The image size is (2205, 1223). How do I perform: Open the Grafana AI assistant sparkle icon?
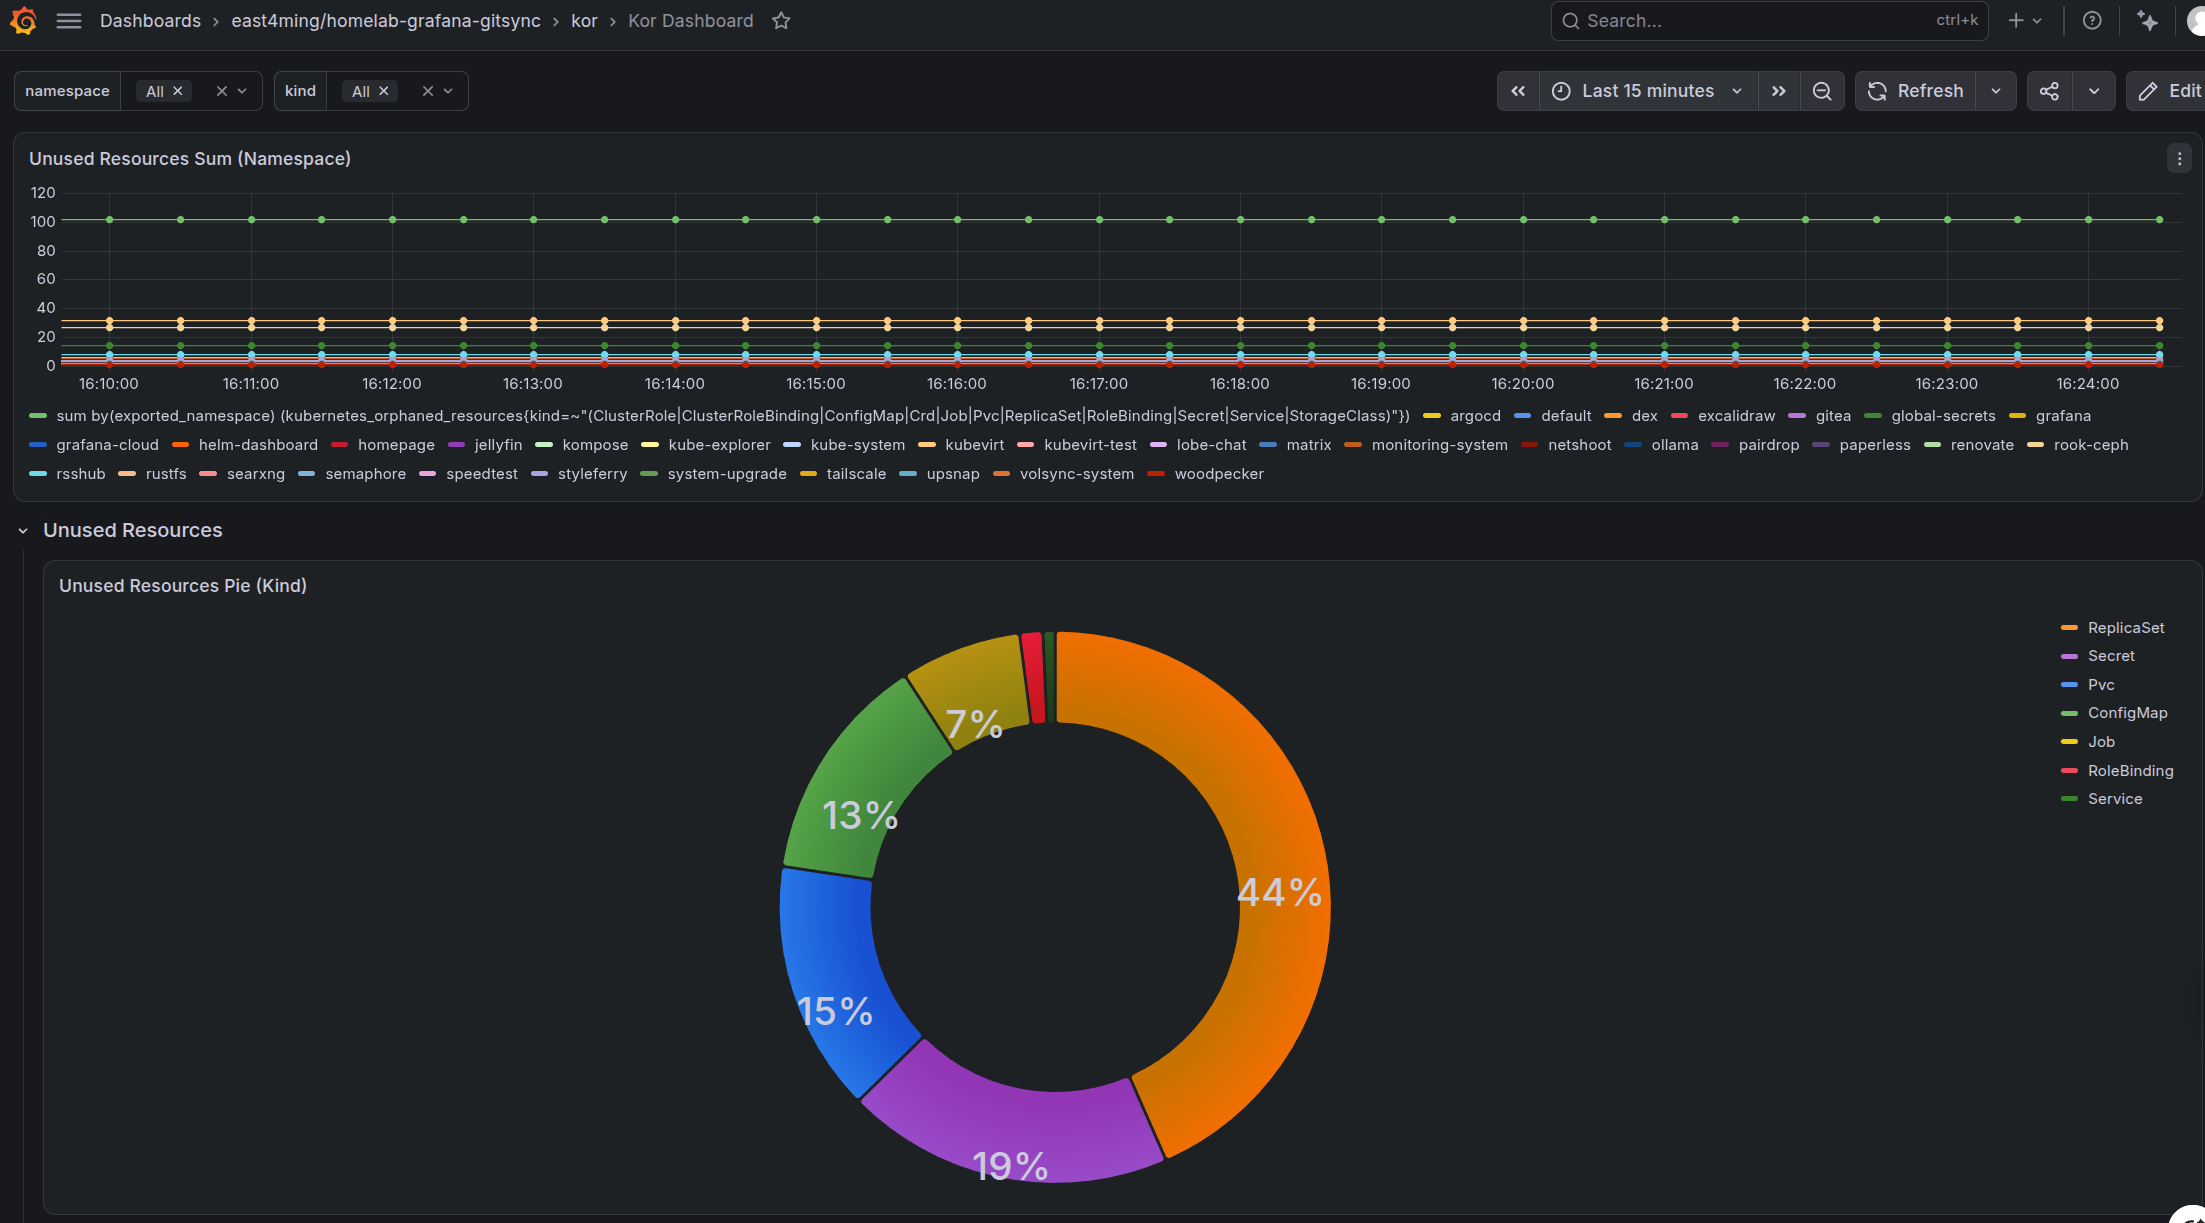click(x=2147, y=21)
